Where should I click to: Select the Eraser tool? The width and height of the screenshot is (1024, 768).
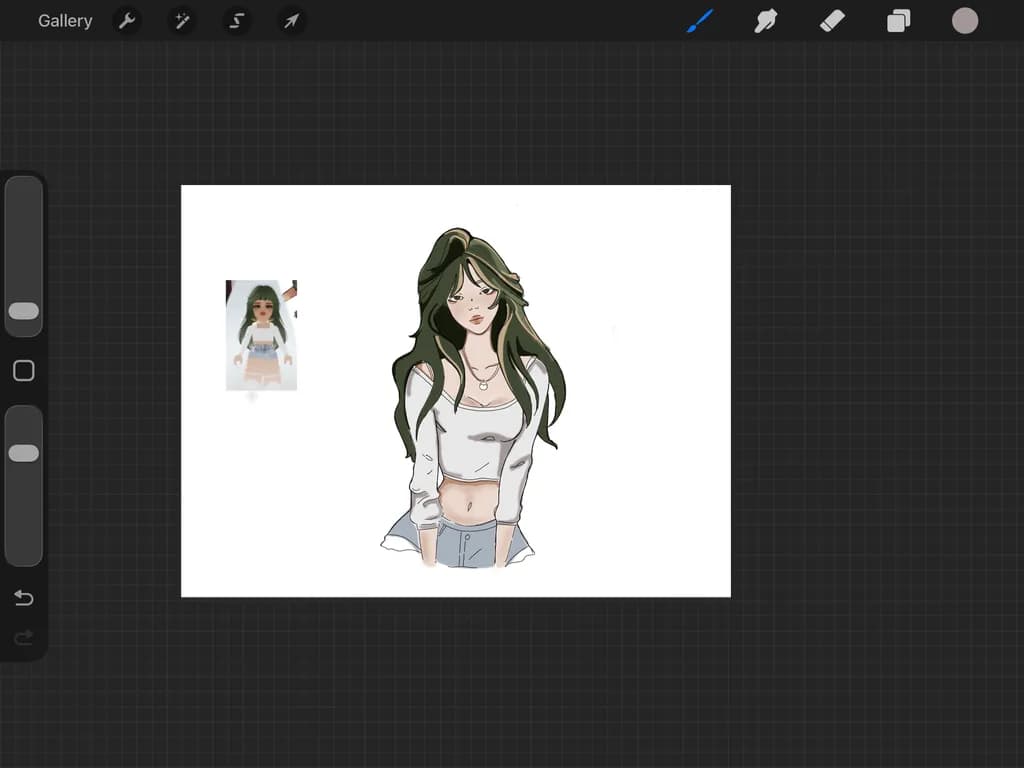tap(832, 21)
